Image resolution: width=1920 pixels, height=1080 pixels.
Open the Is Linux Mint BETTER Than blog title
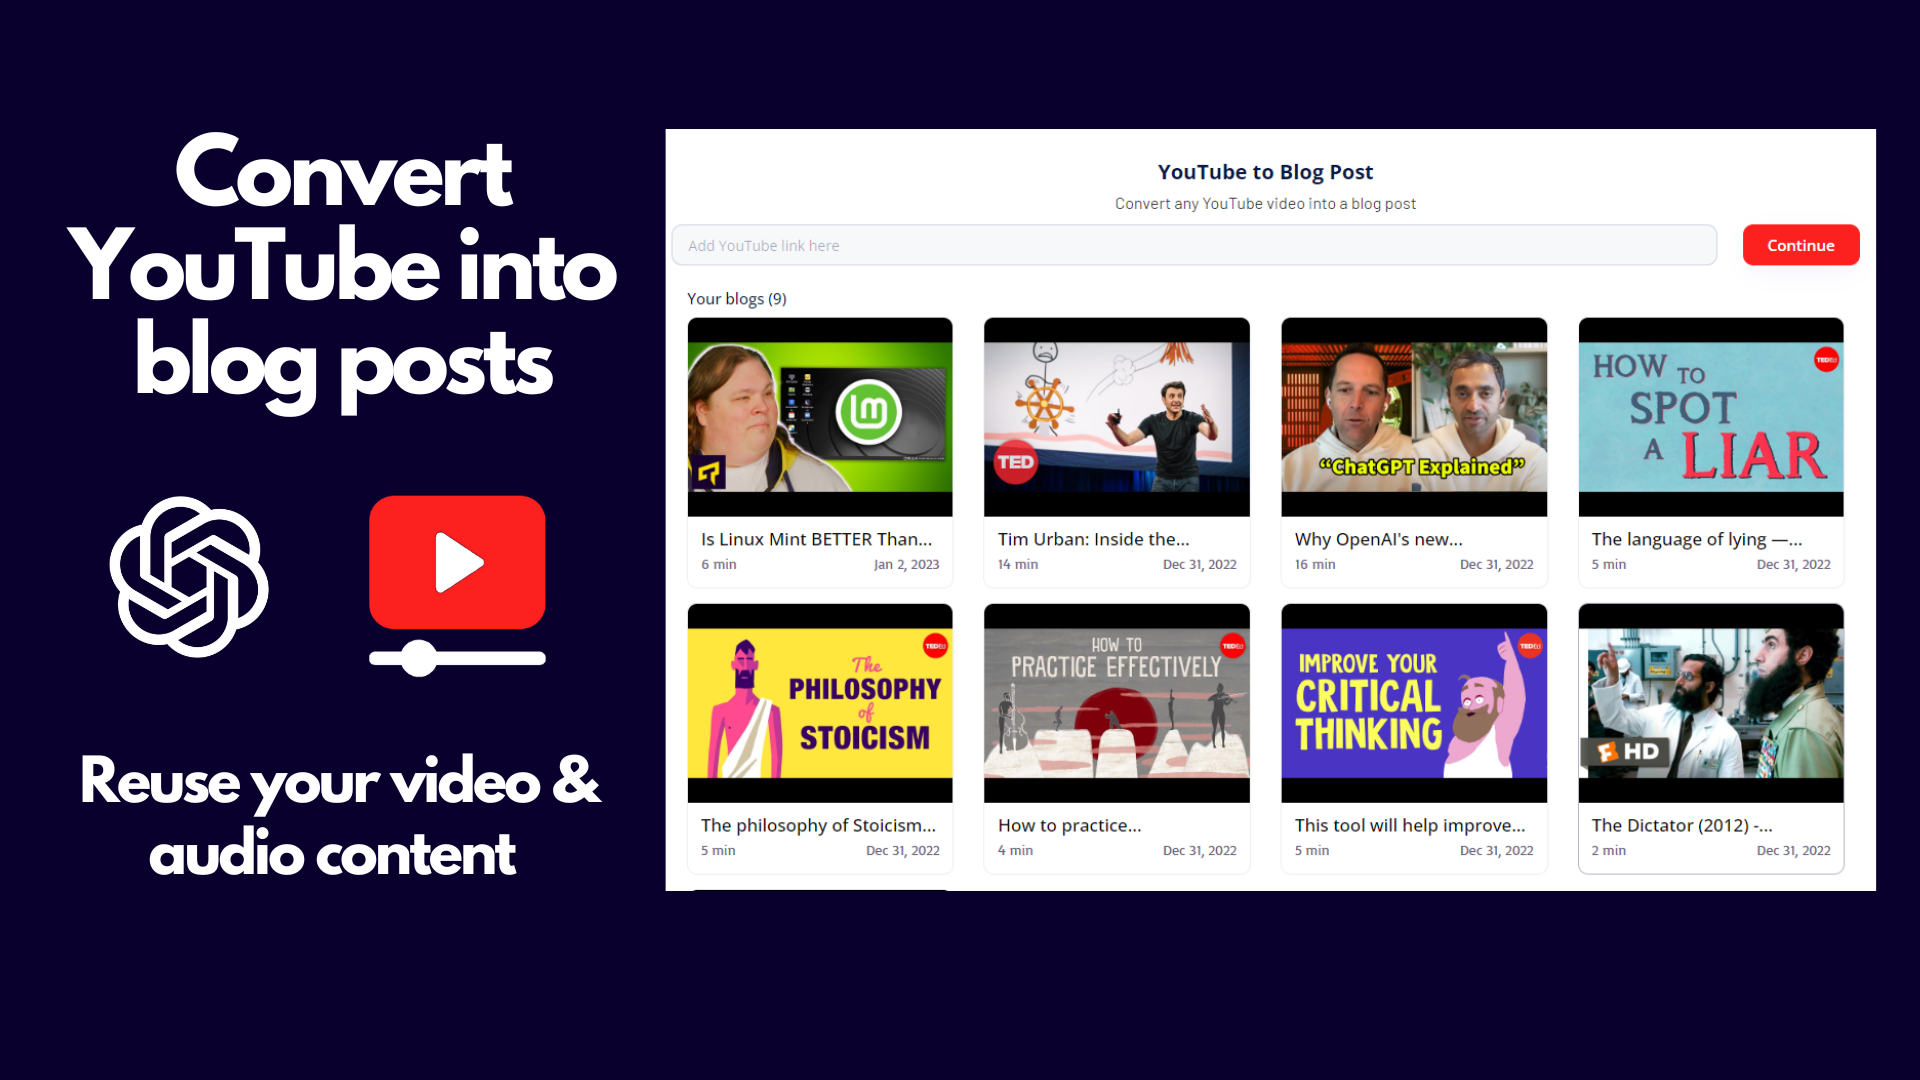click(x=816, y=539)
